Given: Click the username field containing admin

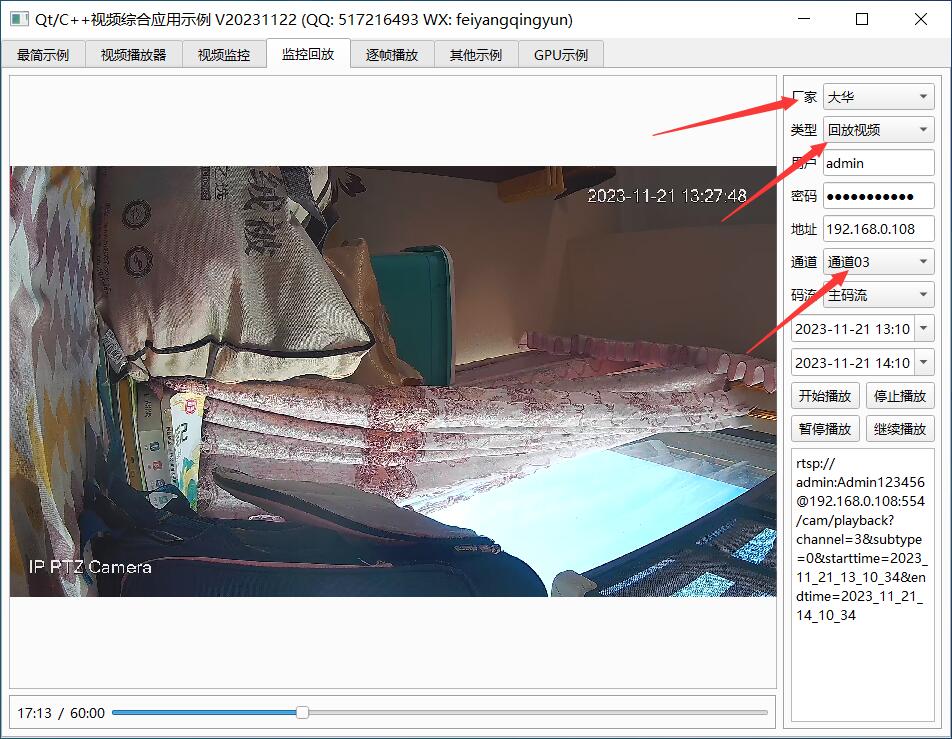Looking at the screenshot, I should tap(878, 163).
